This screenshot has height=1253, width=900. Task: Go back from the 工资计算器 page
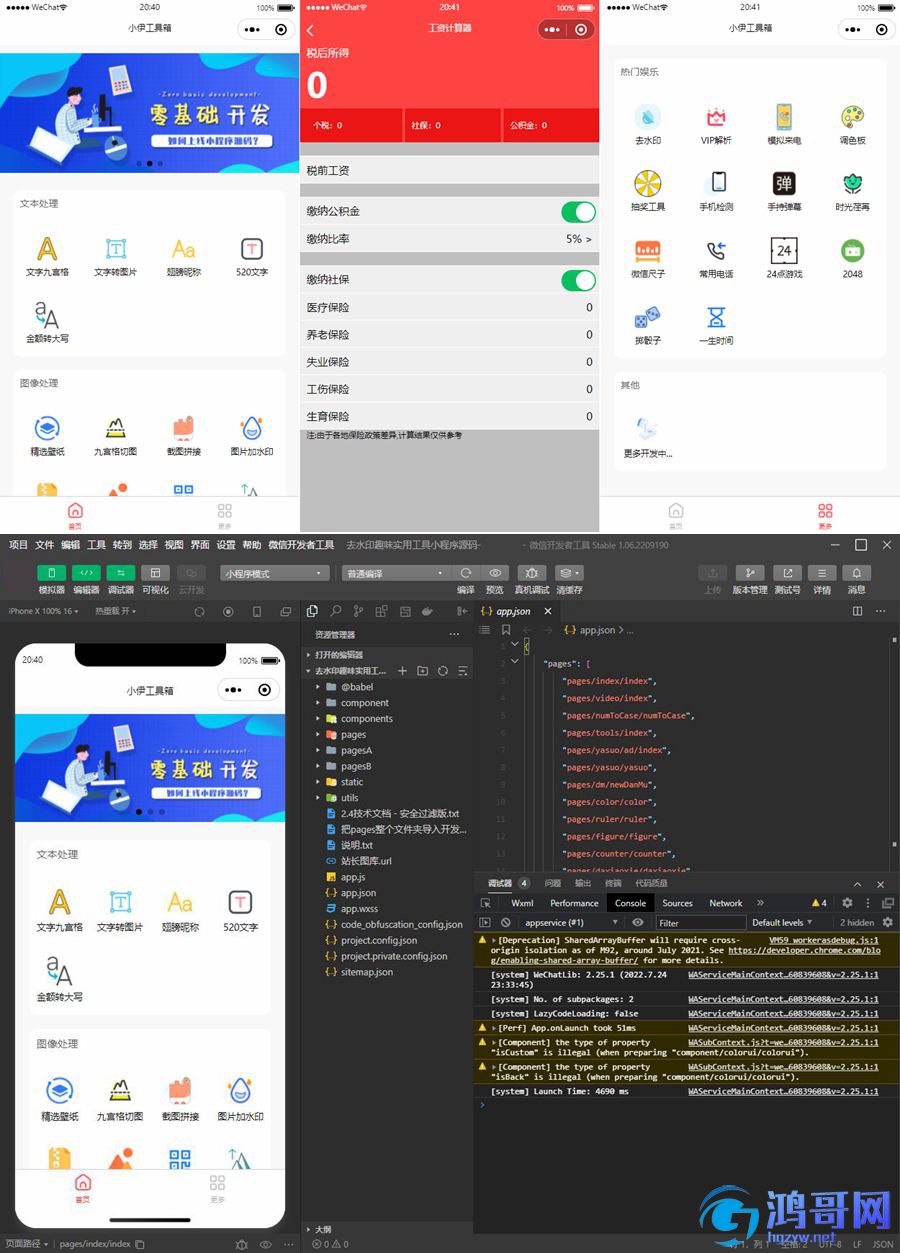pos(310,30)
